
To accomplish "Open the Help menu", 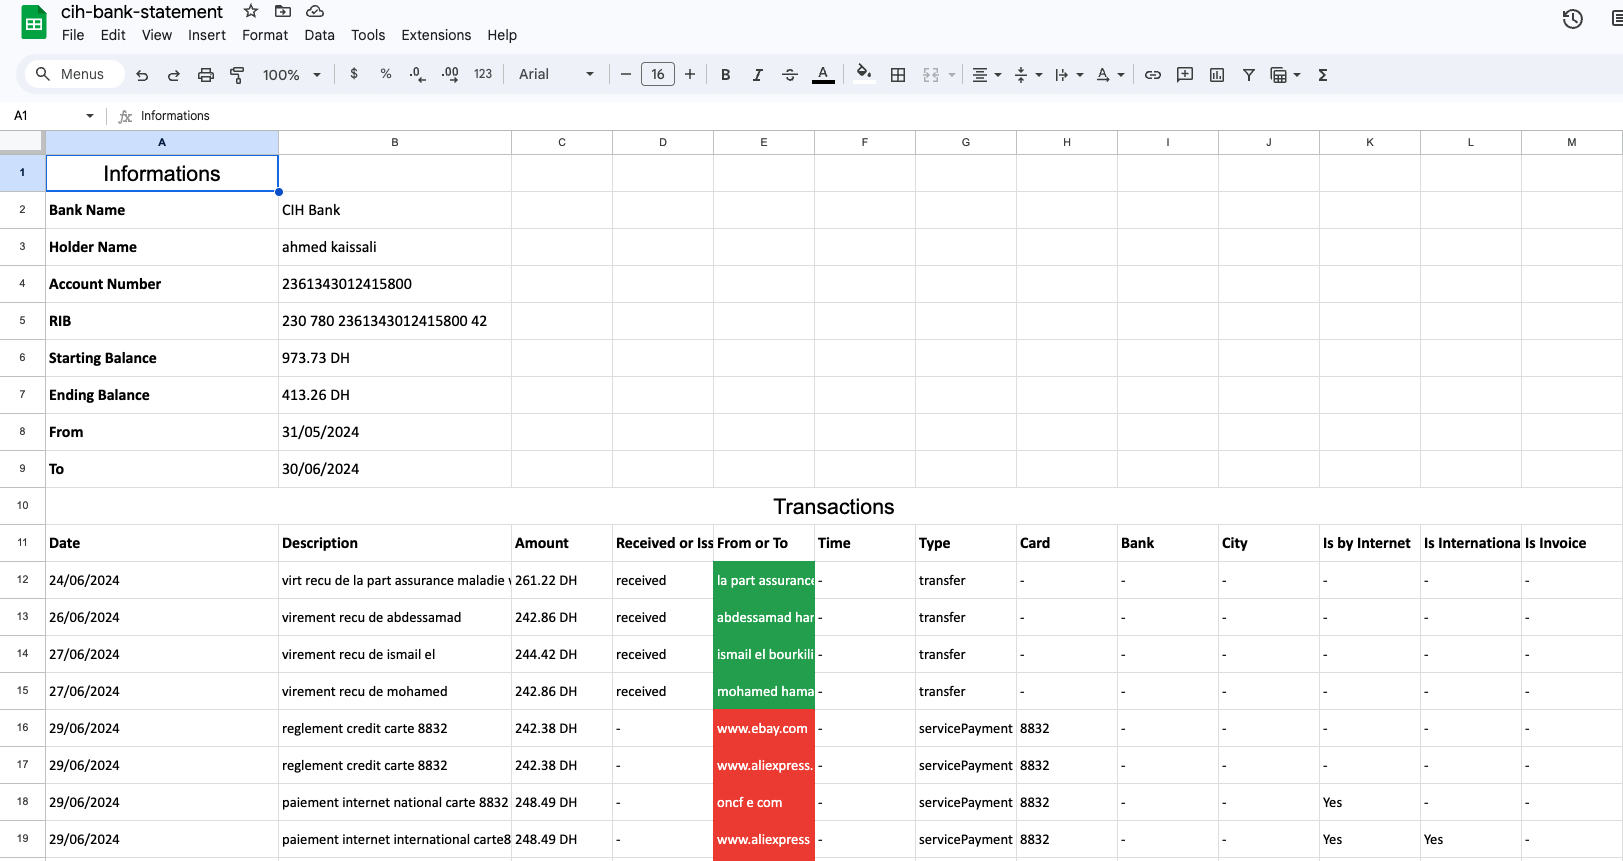I will tap(502, 35).
